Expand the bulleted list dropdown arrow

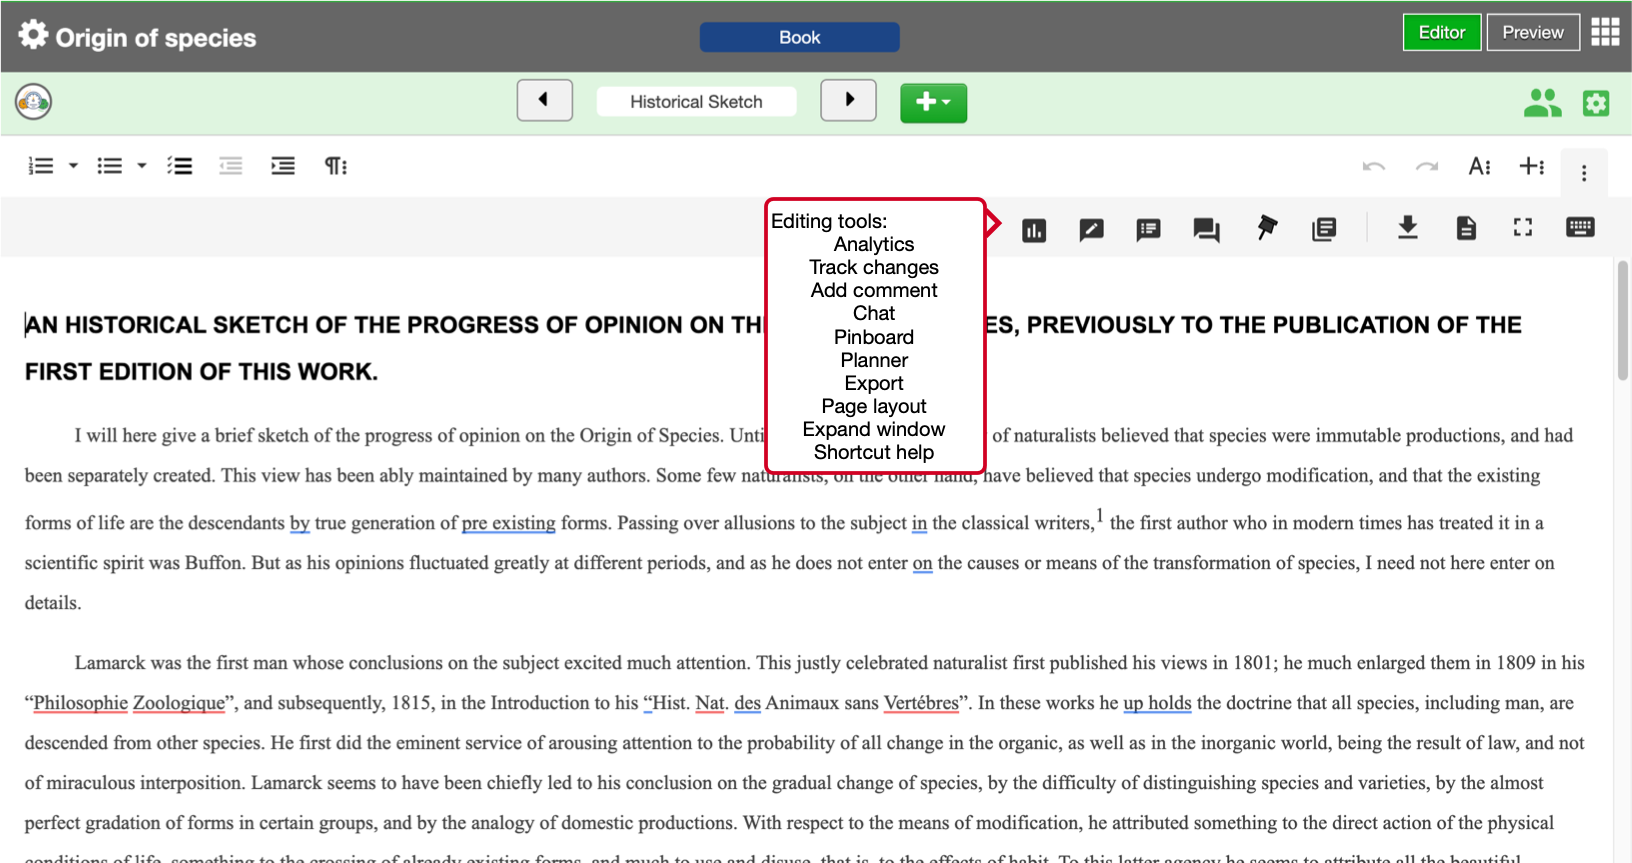[x=142, y=166]
